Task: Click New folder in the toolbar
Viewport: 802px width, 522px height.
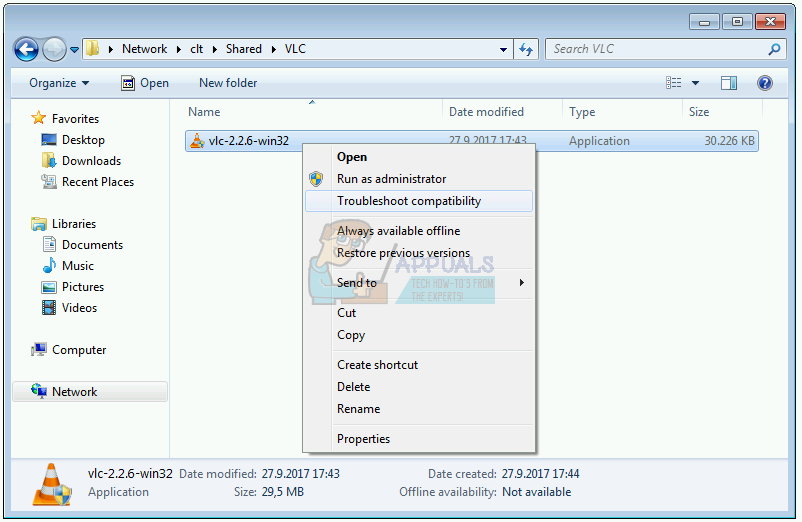Action: 228,83
